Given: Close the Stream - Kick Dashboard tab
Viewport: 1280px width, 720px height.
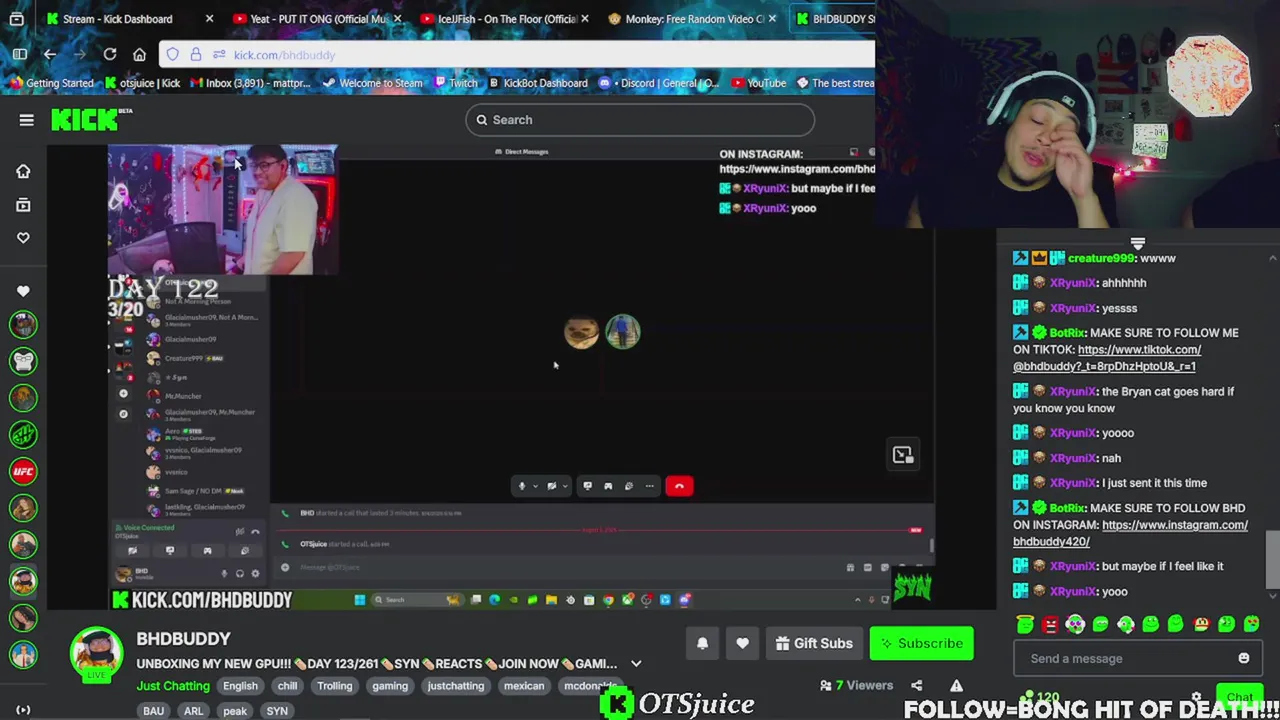Looking at the screenshot, I should point(209,19).
